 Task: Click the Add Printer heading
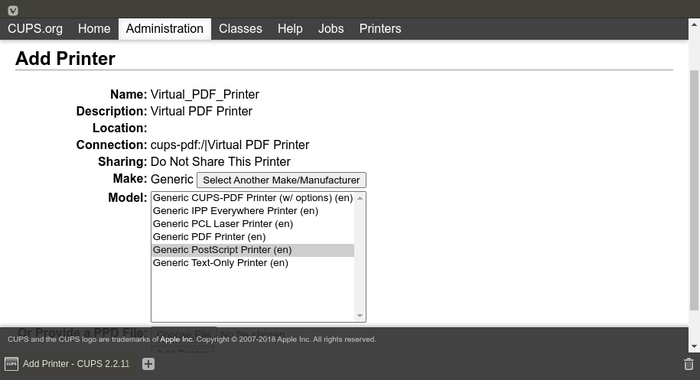(x=65, y=58)
